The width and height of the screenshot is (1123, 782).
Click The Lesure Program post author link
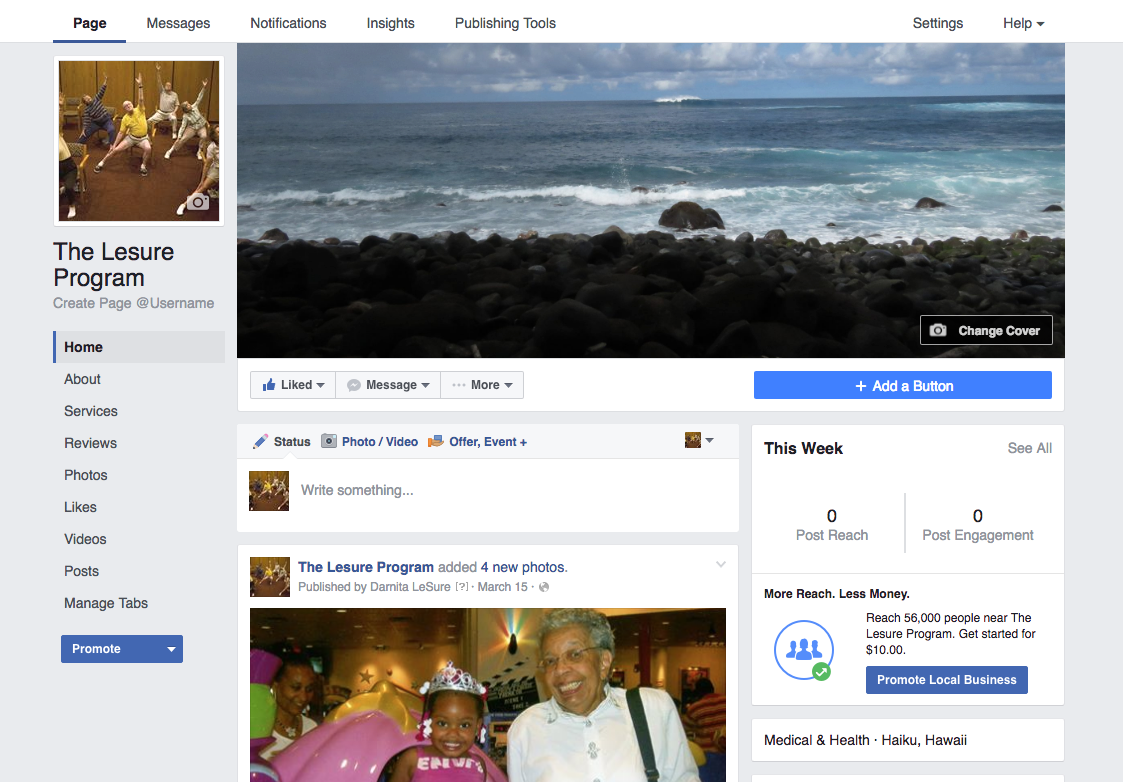(365, 566)
